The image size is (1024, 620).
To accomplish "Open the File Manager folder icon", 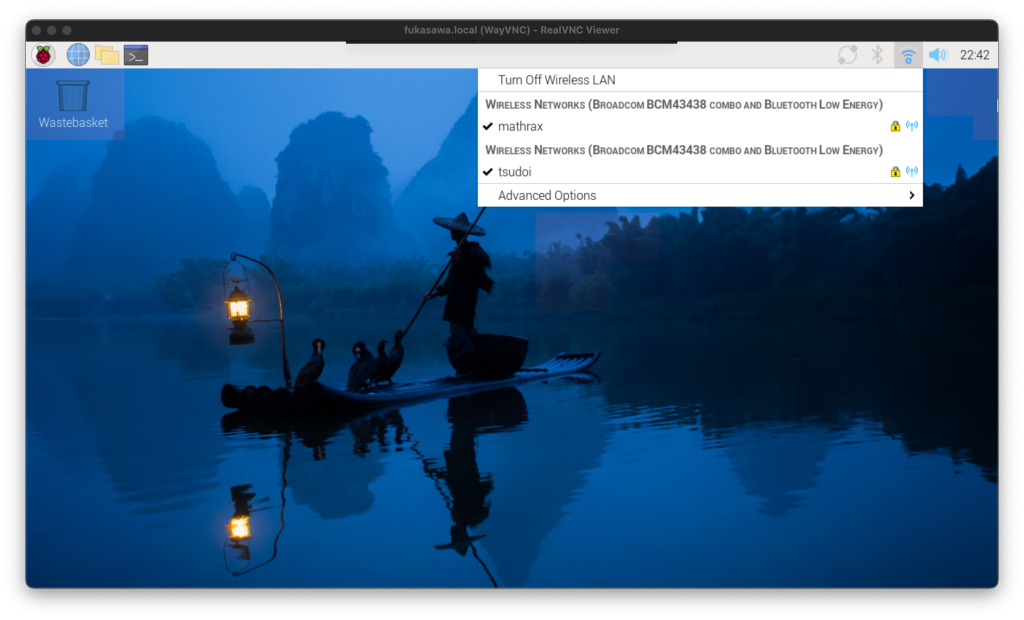I will point(107,55).
